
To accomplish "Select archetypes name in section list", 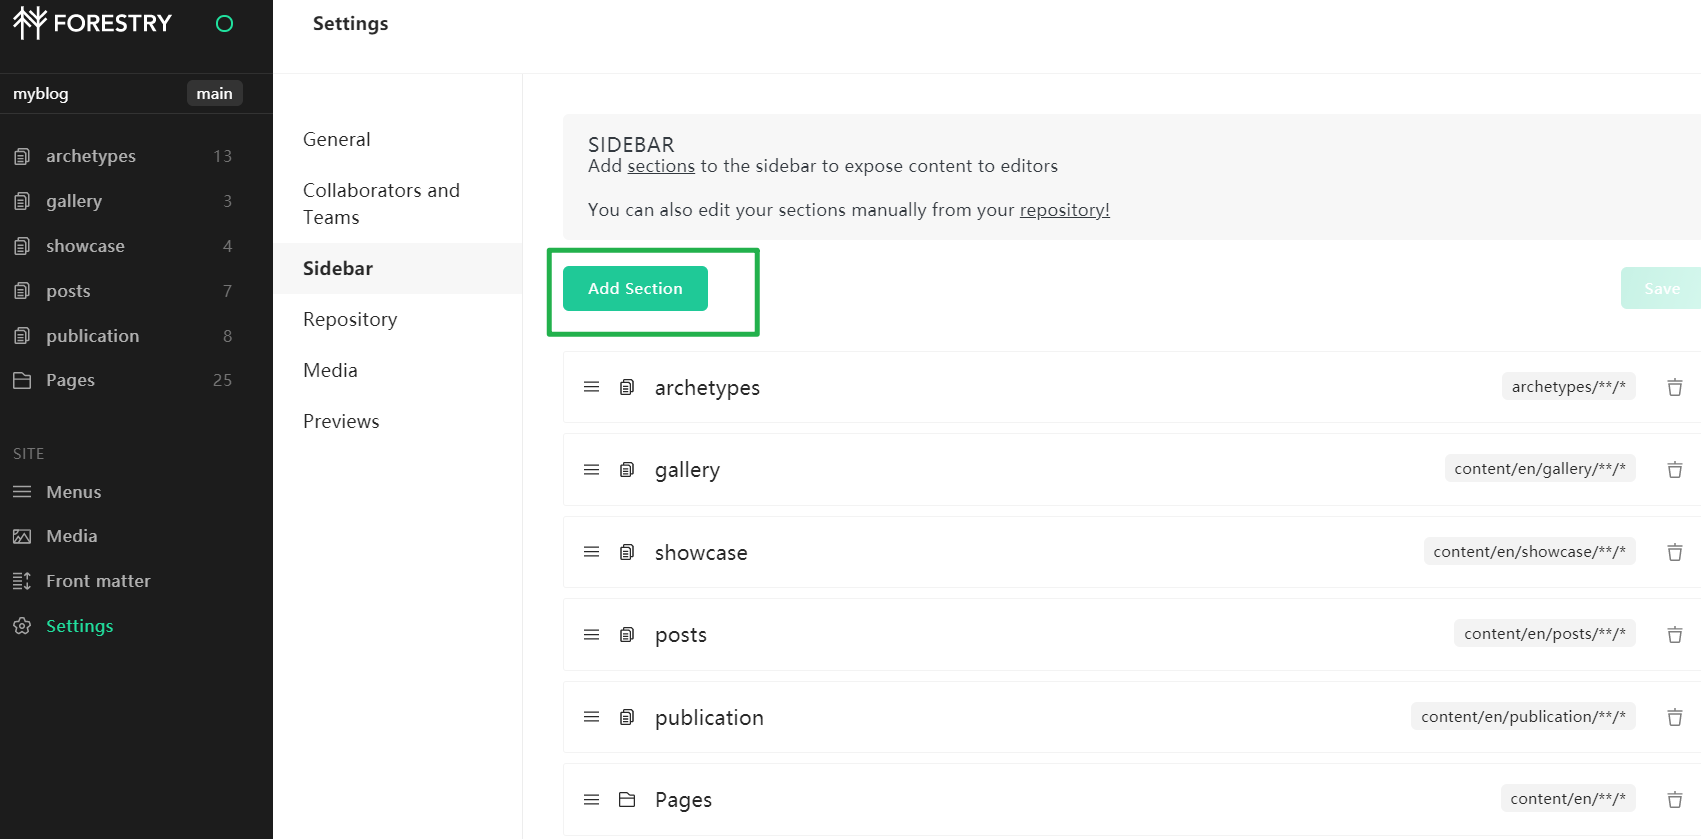I will (707, 388).
